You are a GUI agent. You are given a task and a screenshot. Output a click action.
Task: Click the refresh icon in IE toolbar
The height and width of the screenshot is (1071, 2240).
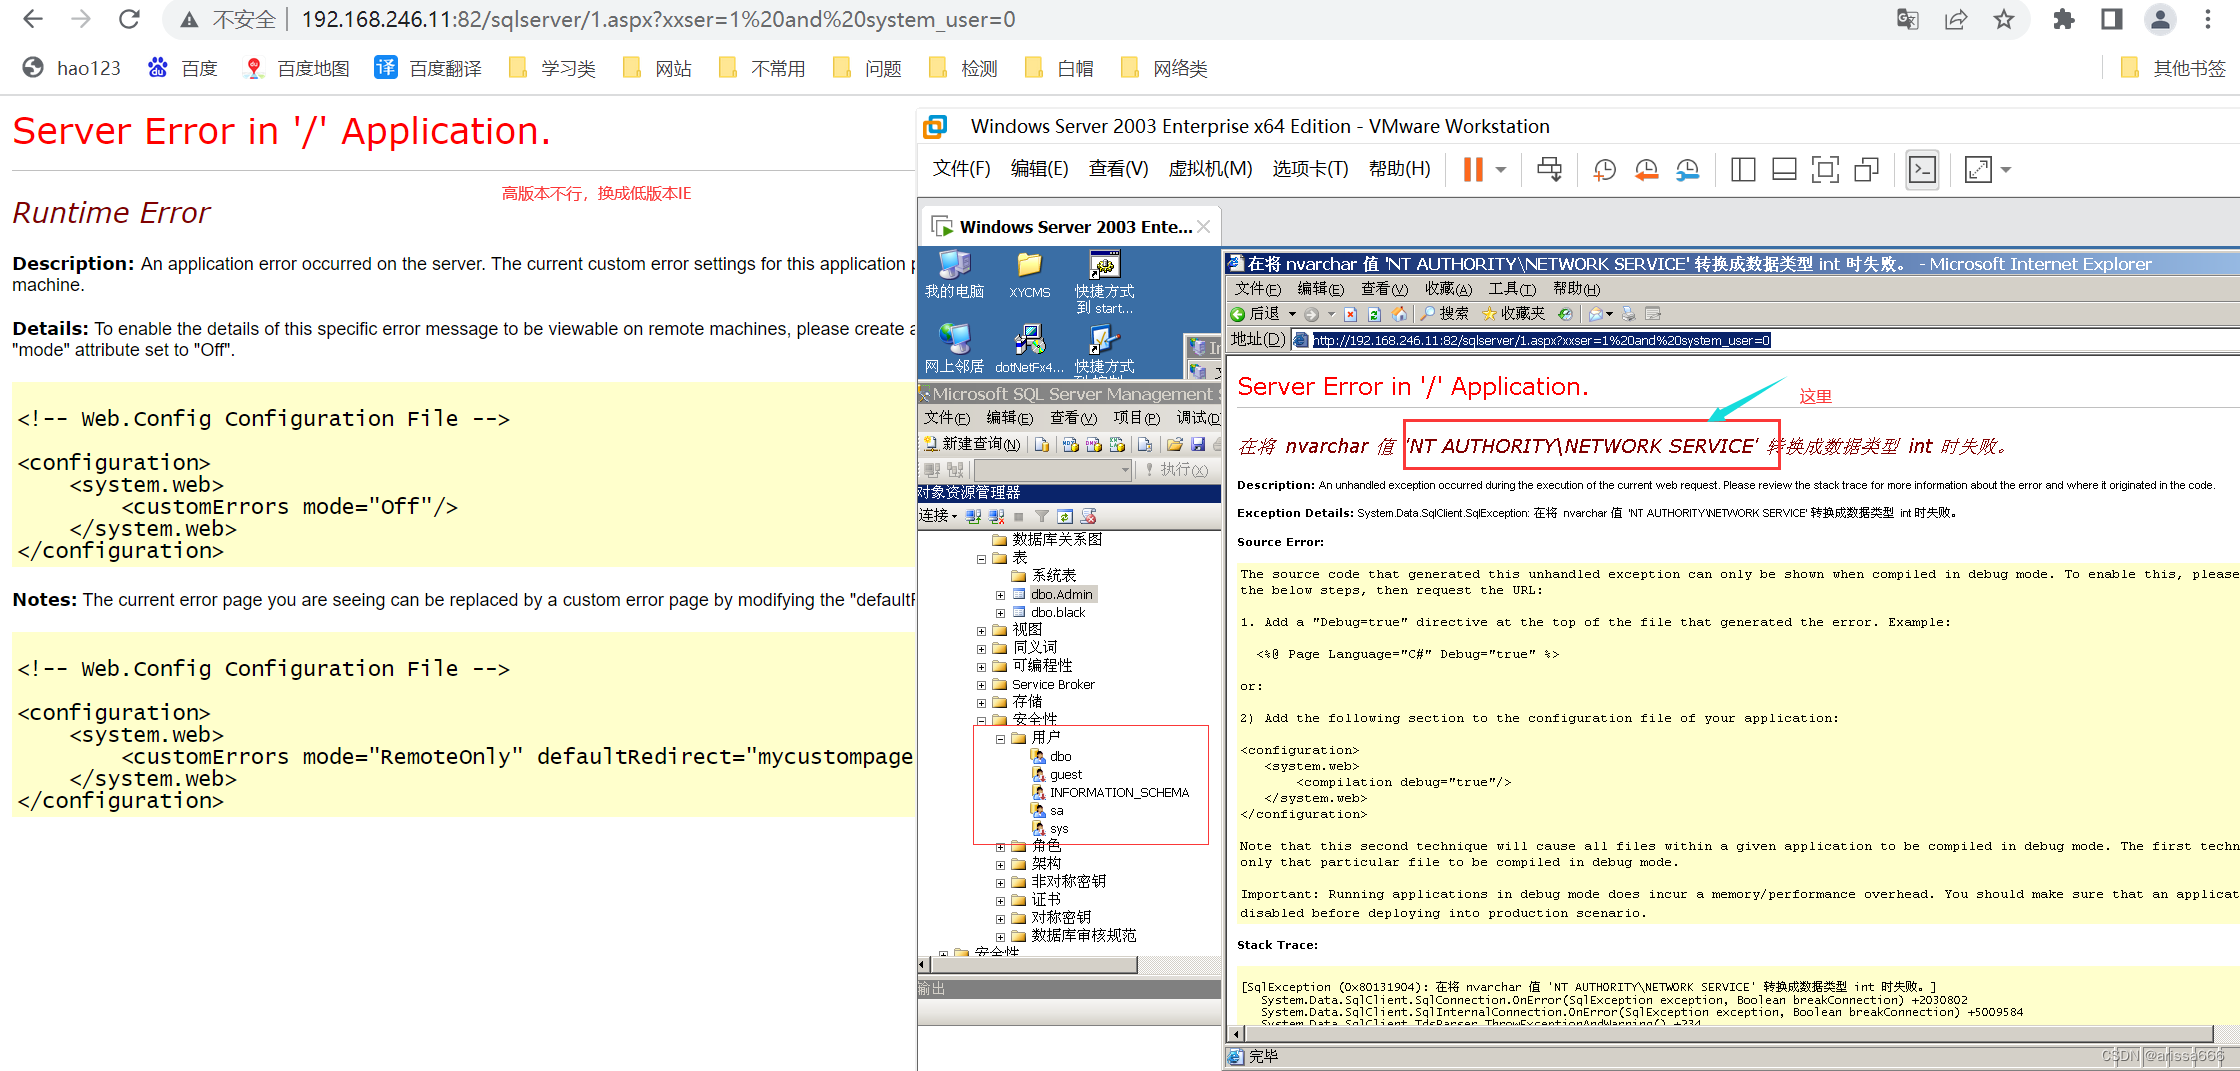pos(1375,314)
